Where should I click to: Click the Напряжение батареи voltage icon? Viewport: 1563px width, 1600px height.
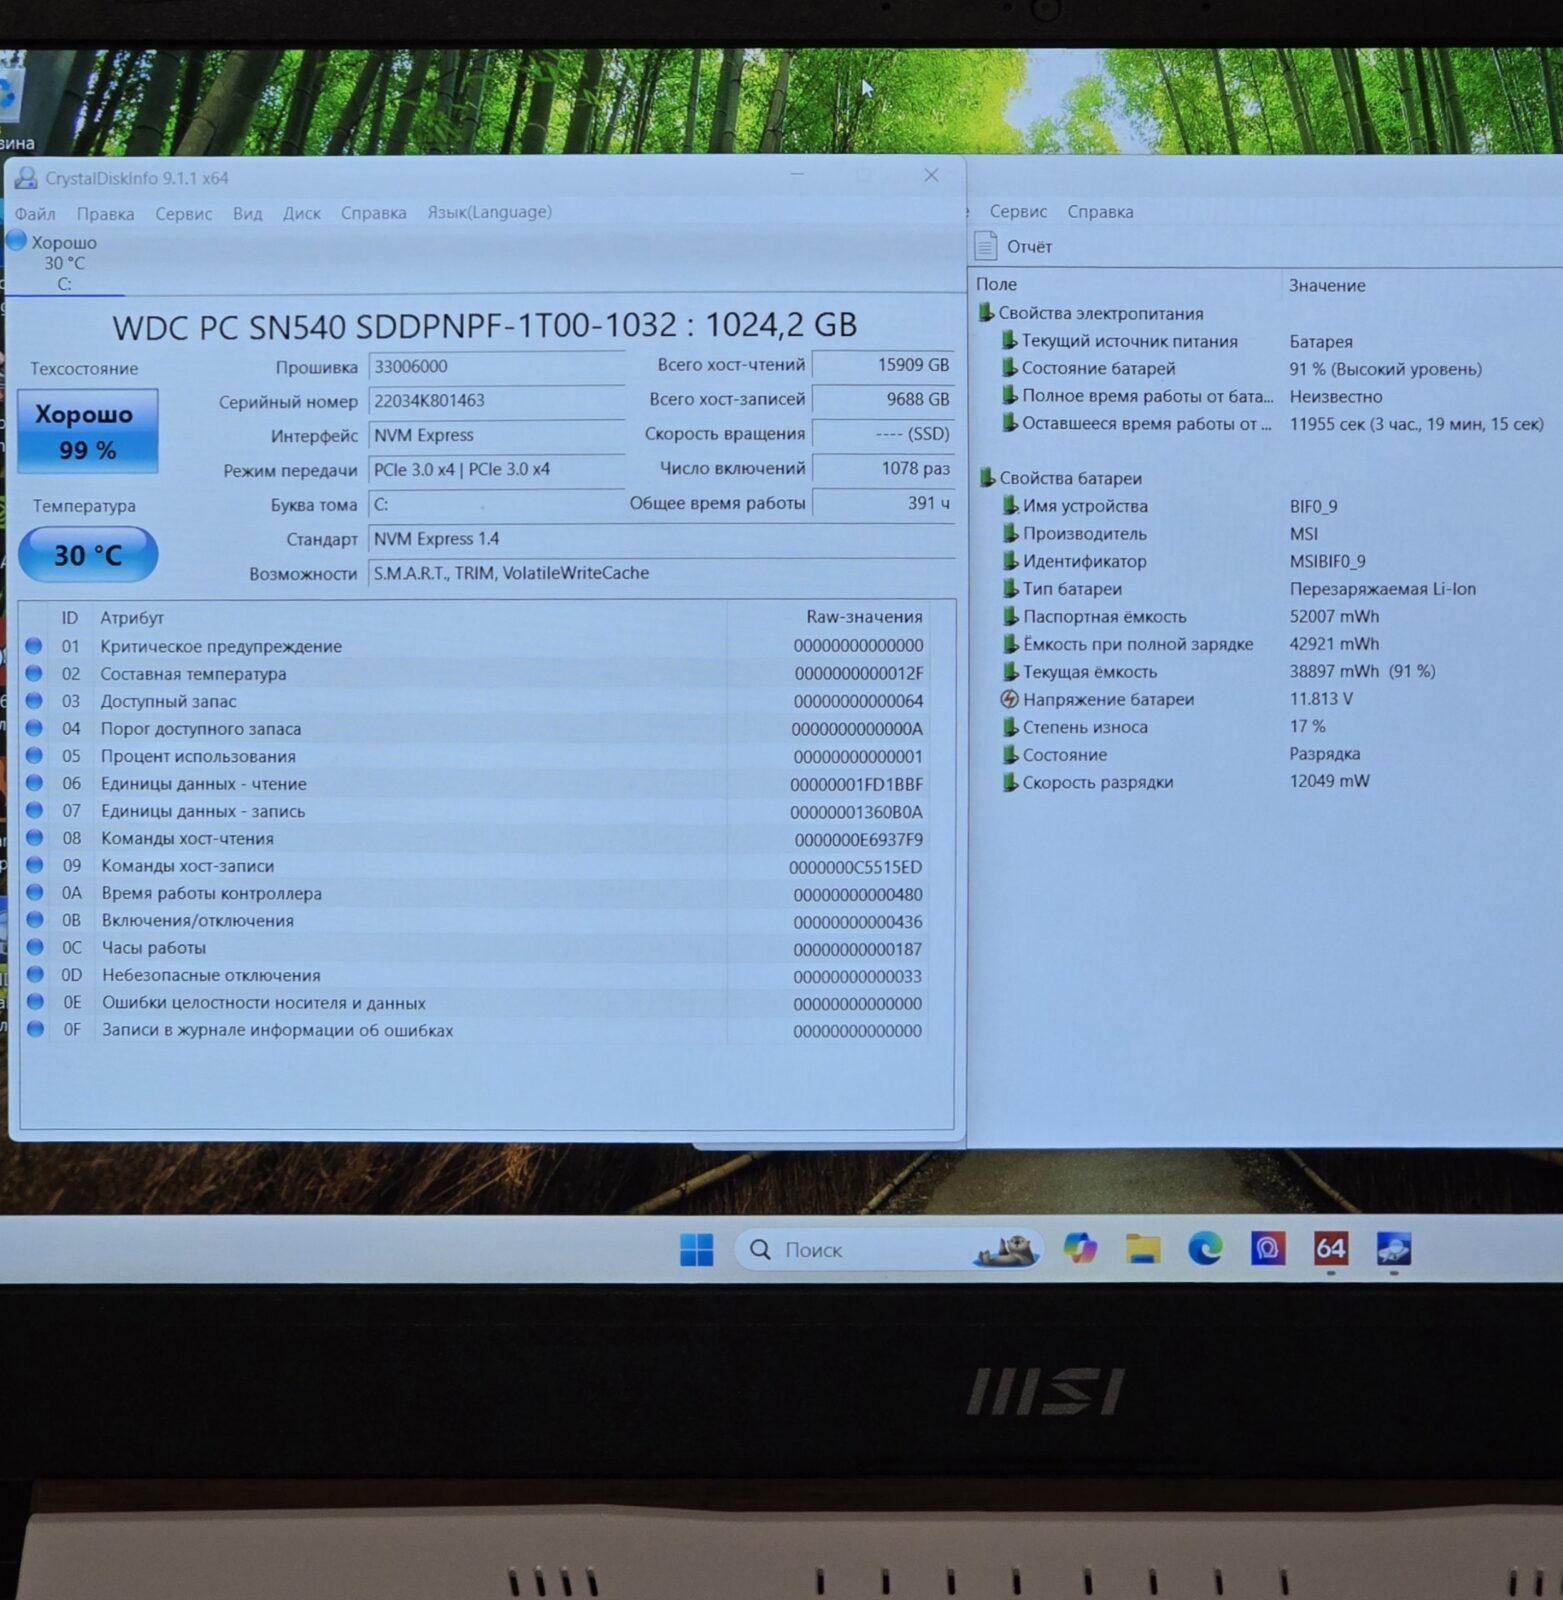(1009, 699)
